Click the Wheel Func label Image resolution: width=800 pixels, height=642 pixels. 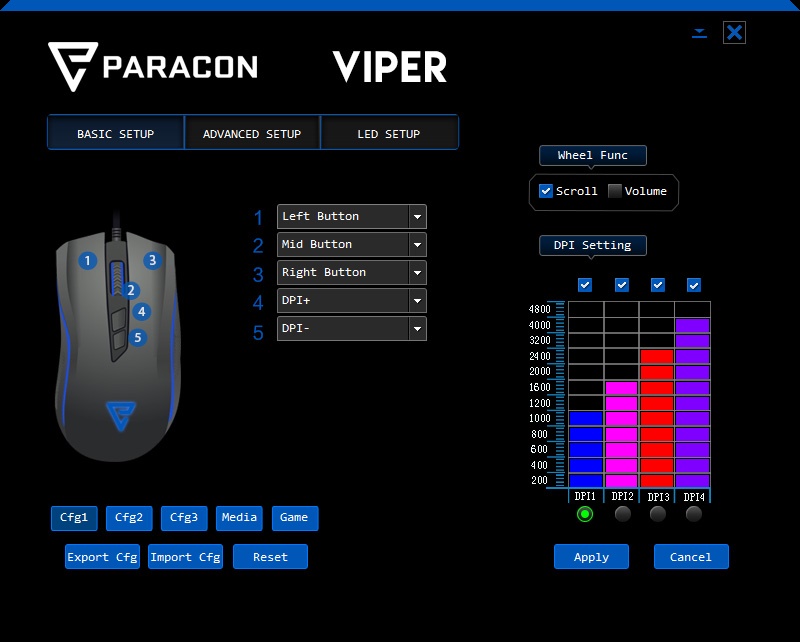pyautogui.click(x=593, y=155)
